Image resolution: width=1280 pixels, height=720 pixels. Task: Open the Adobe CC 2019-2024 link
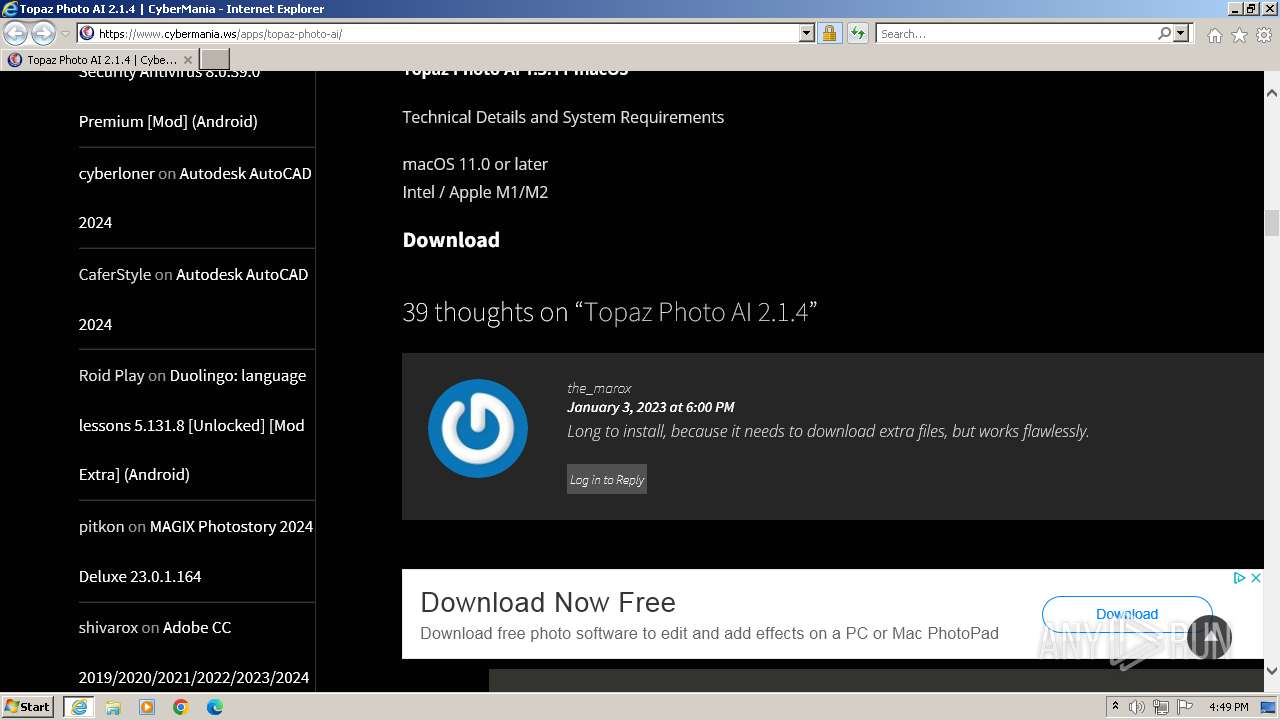tap(194, 652)
